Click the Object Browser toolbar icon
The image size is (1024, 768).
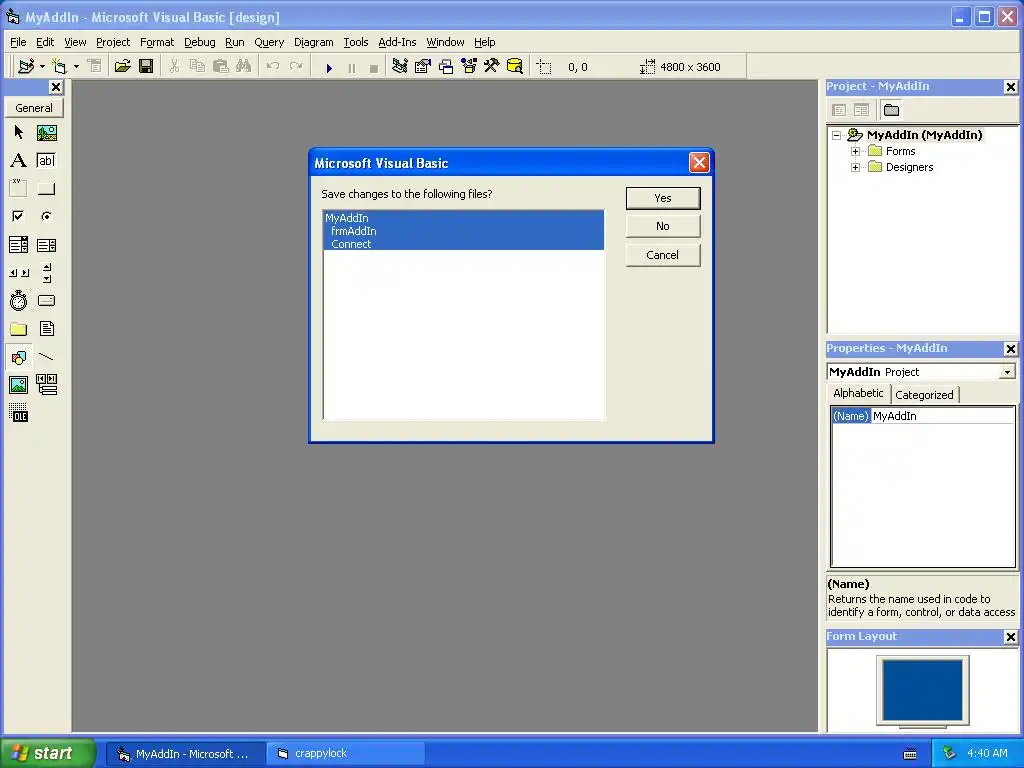point(469,66)
